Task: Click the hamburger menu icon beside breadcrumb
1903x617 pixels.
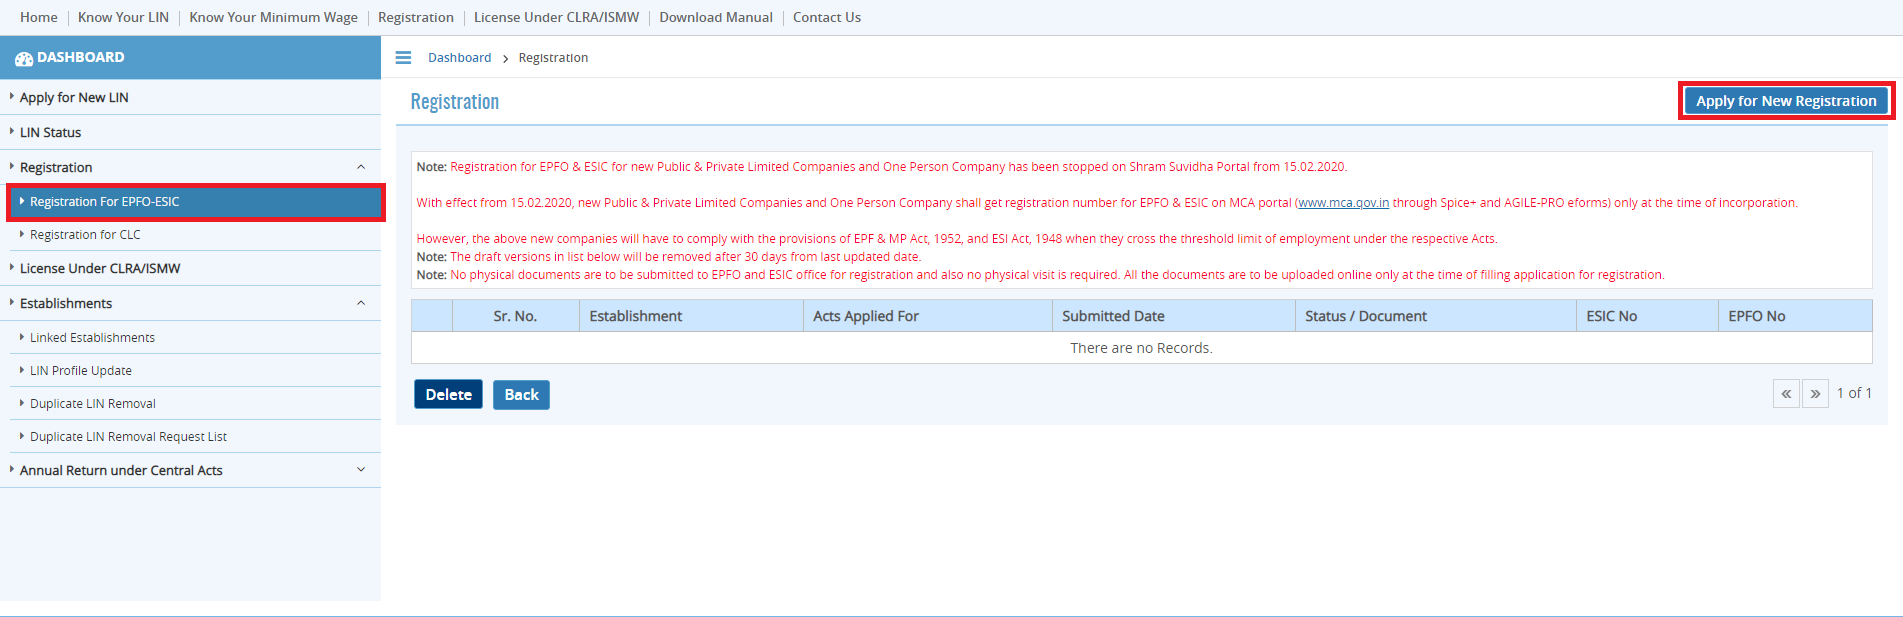Action: click(x=403, y=58)
